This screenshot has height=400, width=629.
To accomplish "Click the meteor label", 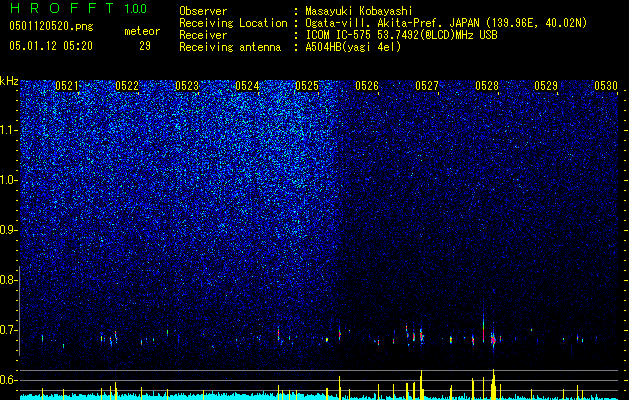I will tap(142, 31).
